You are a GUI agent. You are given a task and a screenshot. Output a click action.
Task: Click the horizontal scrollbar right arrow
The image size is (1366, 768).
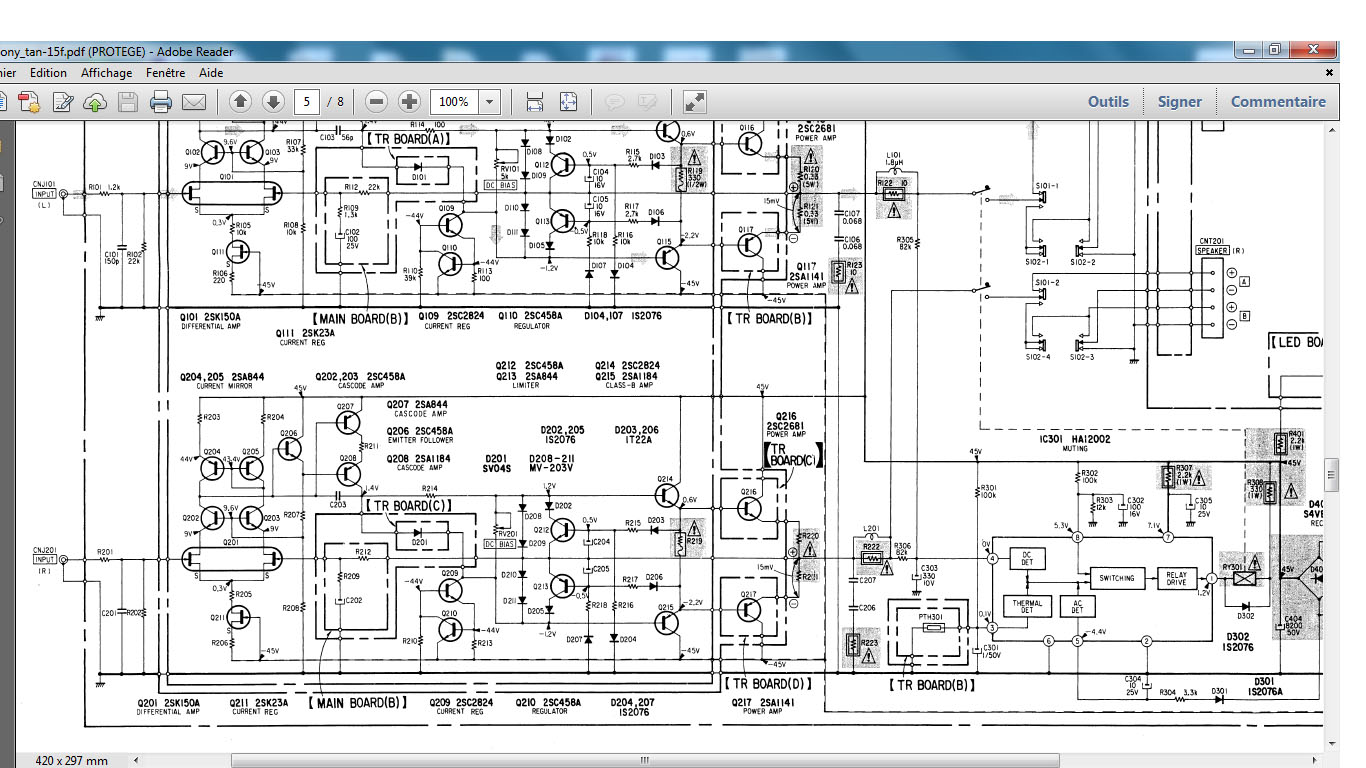click(x=1314, y=760)
